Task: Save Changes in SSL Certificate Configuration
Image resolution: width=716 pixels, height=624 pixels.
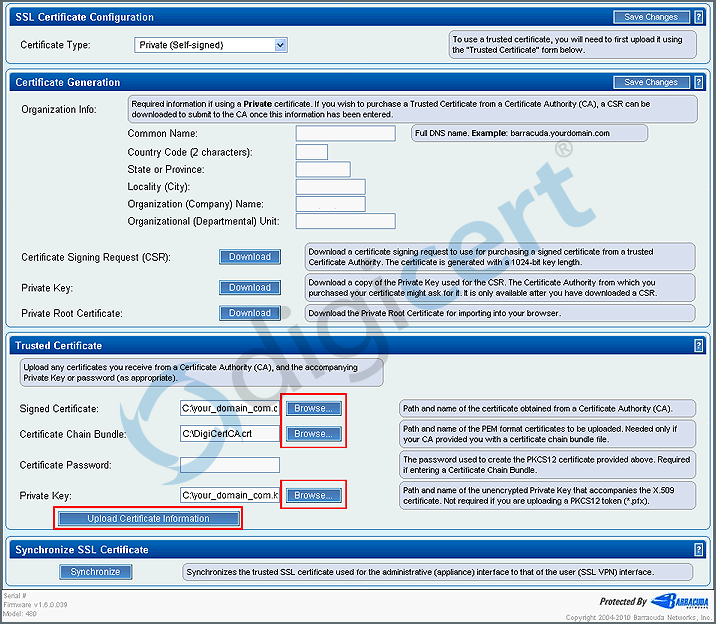Action: click(650, 17)
